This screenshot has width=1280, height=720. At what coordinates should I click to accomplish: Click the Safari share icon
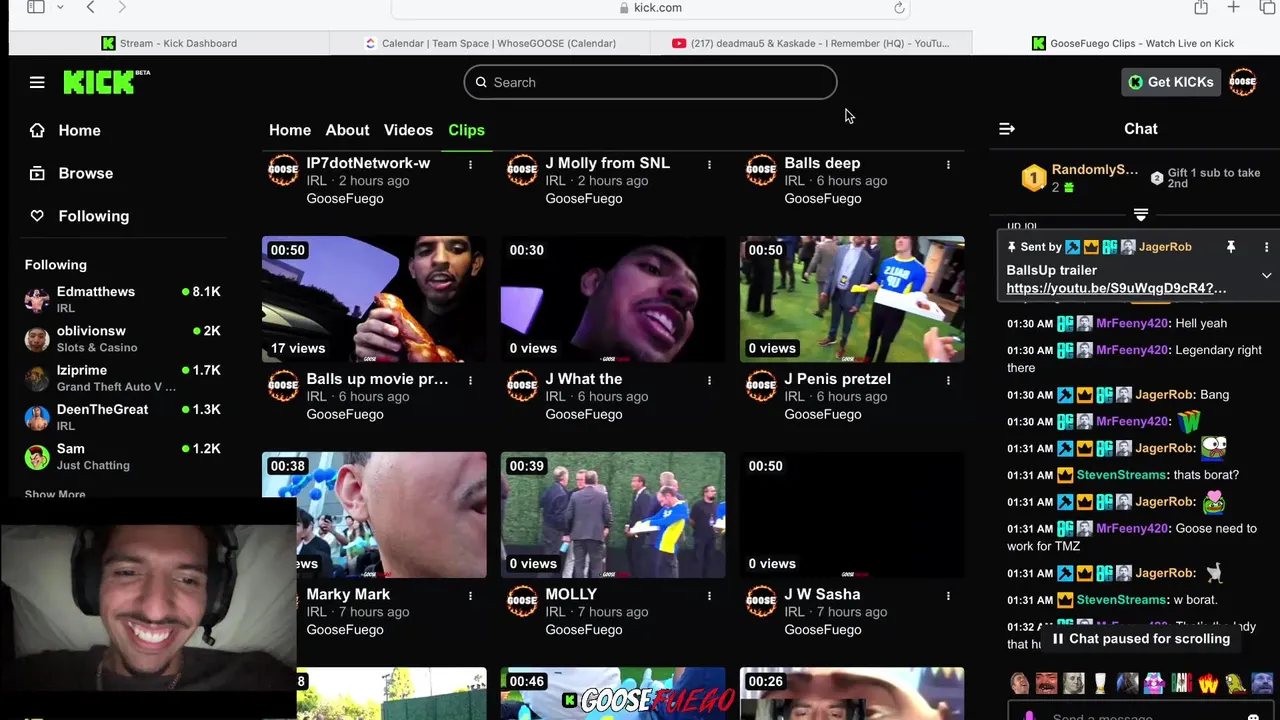[1201, 7]
